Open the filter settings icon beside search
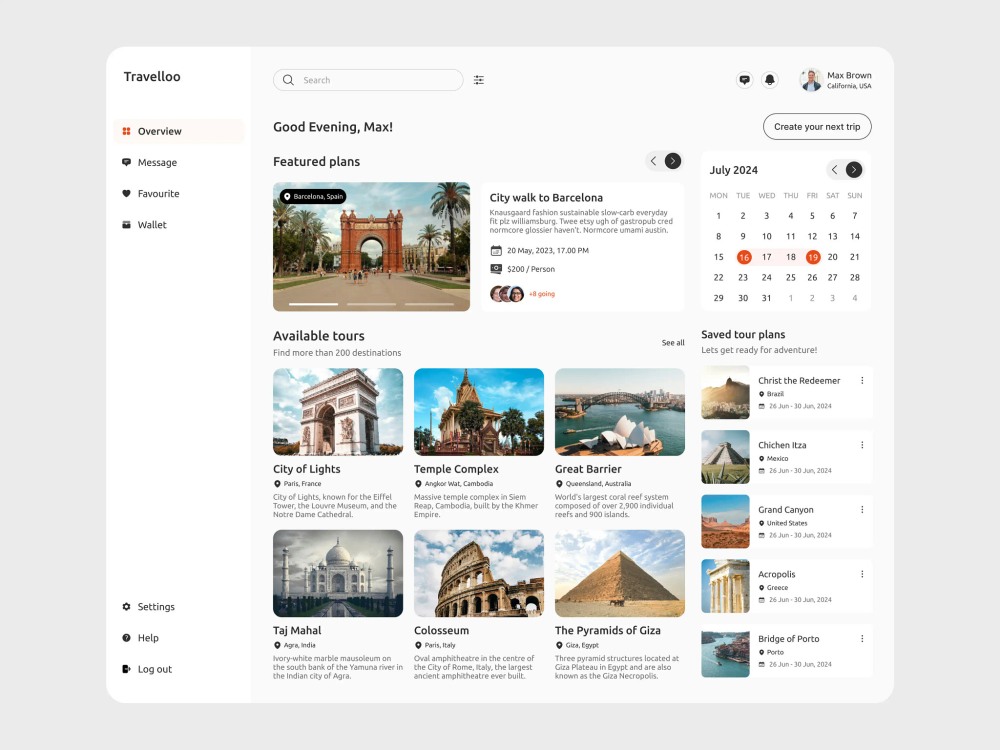Screen dimensions: 1000x750 point(479,80)
